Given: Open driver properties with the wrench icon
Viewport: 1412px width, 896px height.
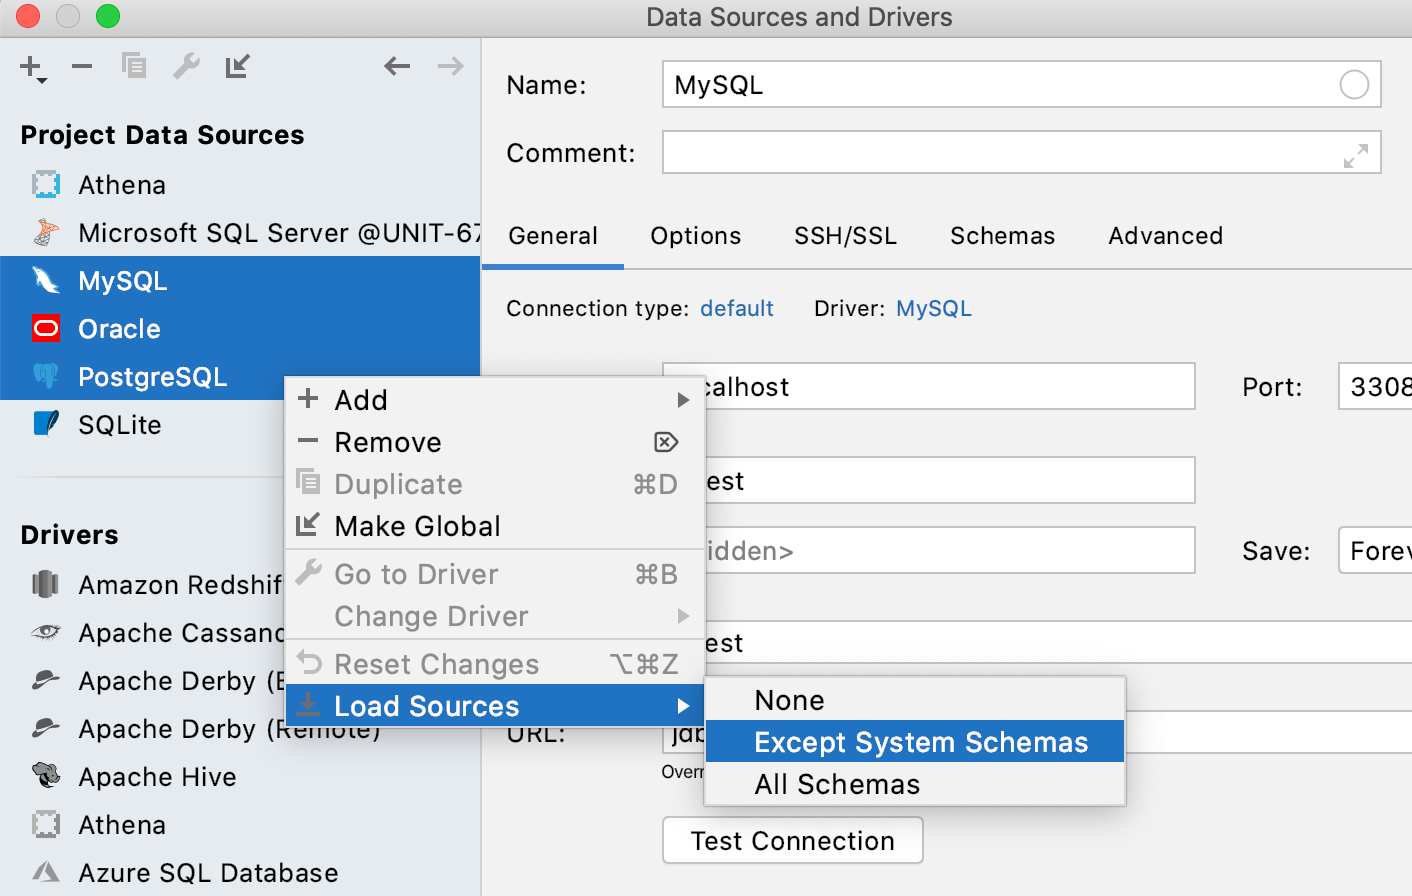Looking at the screenshot, I should [x=186, y=66].
